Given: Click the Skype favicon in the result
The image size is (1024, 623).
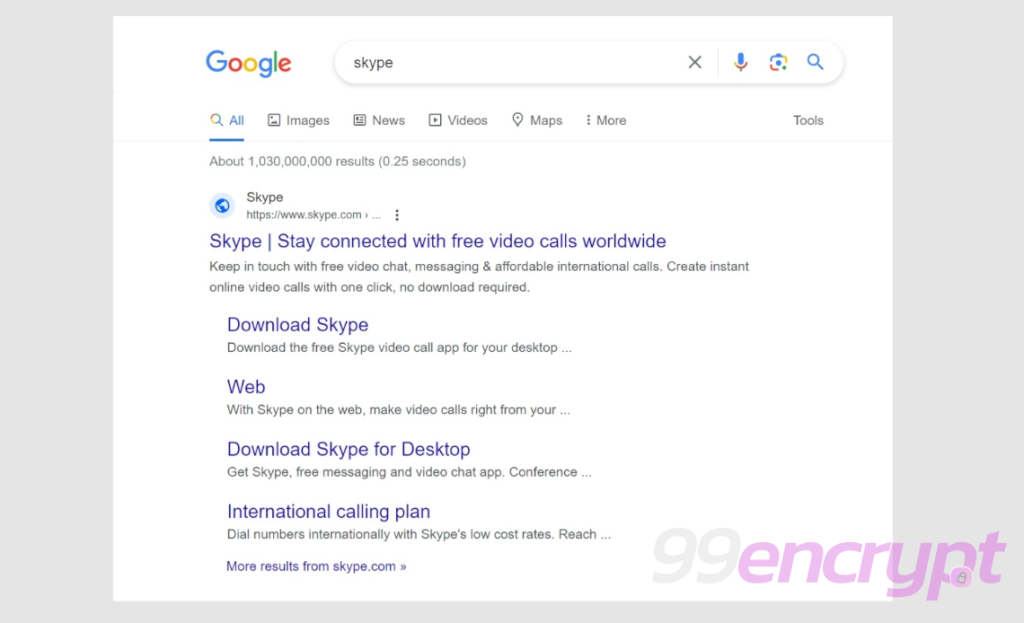Looking at the screenshot, I should tap(222, 205).
